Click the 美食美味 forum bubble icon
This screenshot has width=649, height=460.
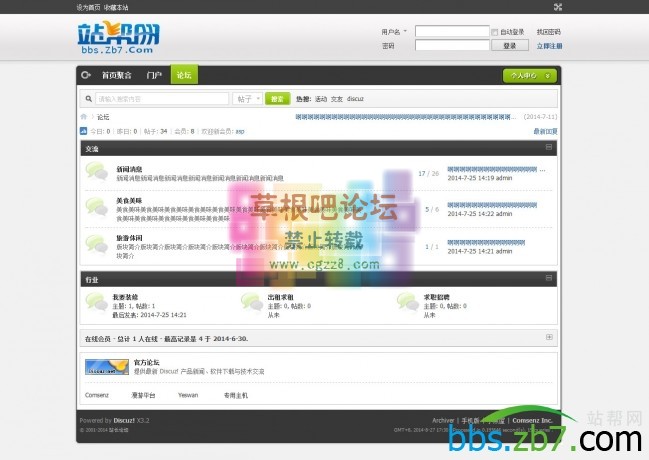tap(97, 207)
